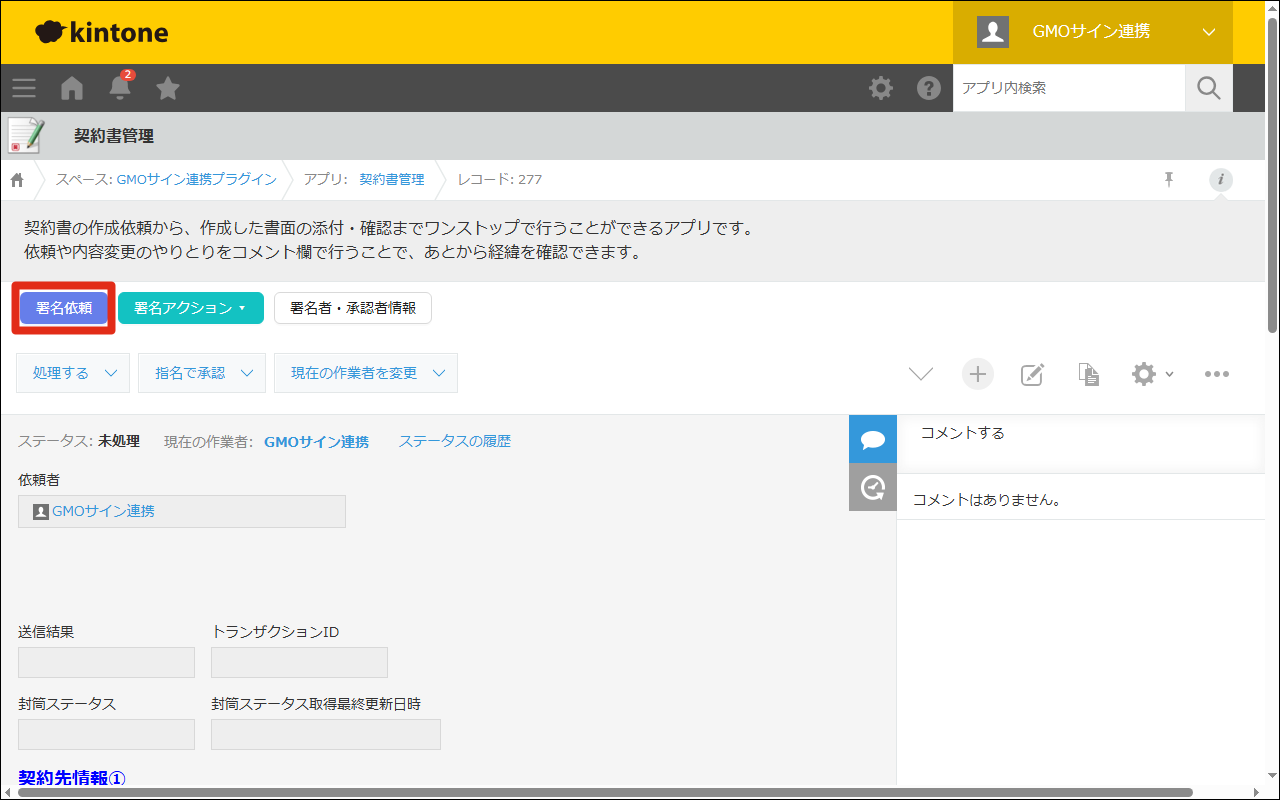The height and width of the screenshot is (800, 1280).
Task: Show the comments speech bubble tab
Action: point(873,439)
